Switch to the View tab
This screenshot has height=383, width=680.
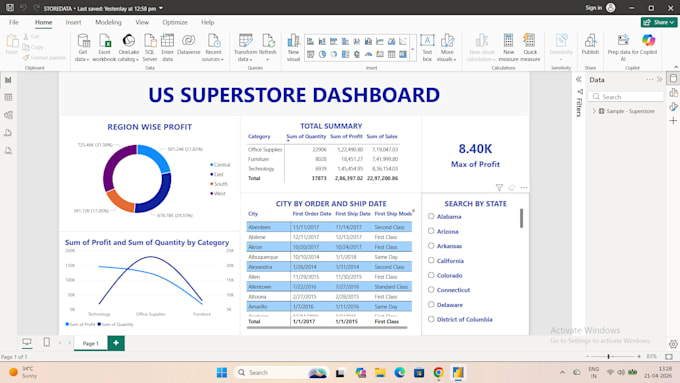(x=142, y=22)
